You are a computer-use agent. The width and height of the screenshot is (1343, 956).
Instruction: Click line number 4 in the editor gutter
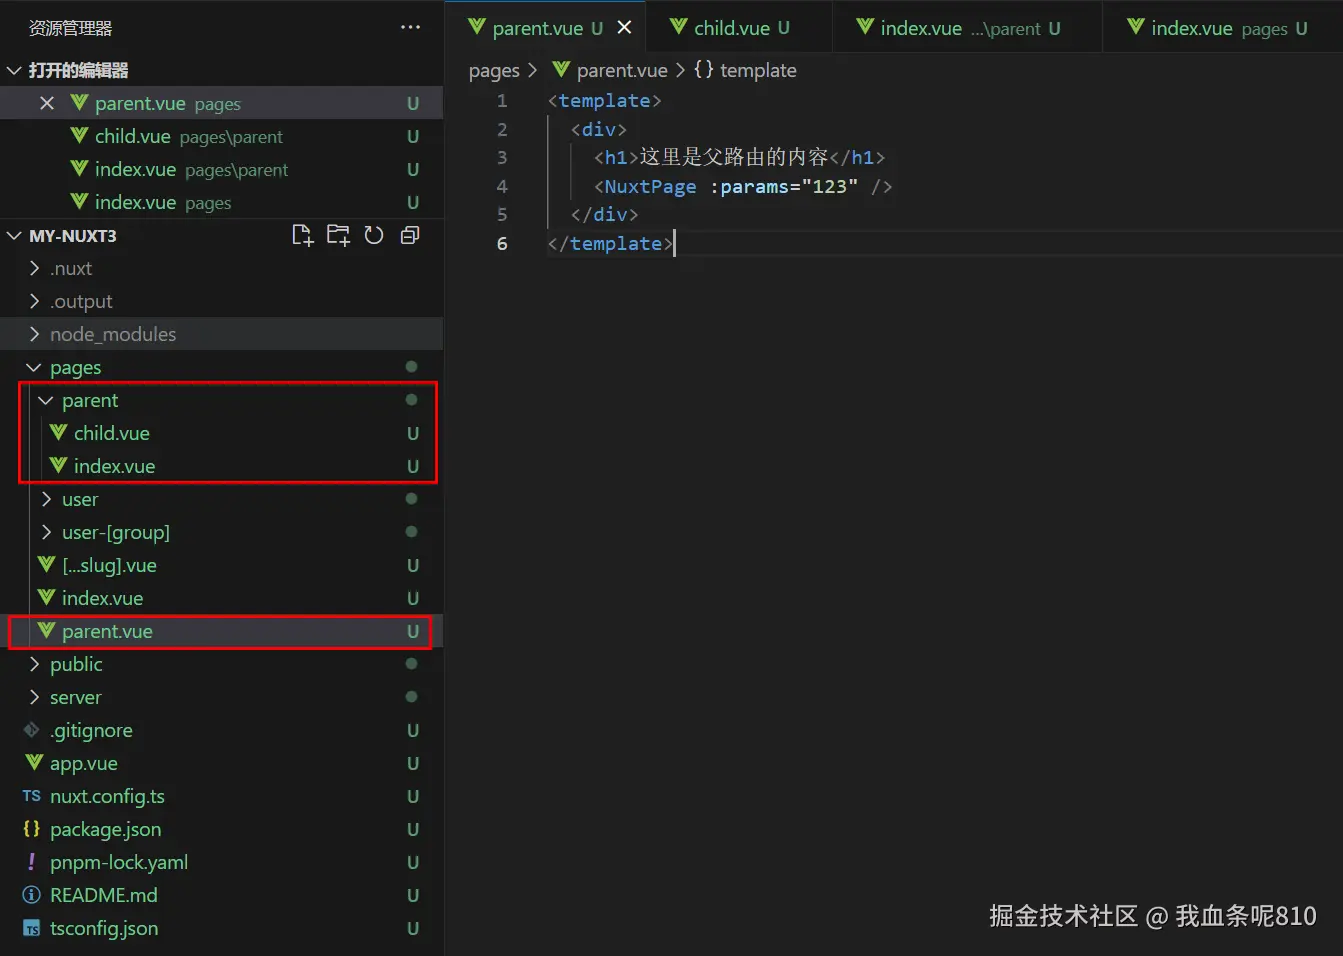point(502,186)
